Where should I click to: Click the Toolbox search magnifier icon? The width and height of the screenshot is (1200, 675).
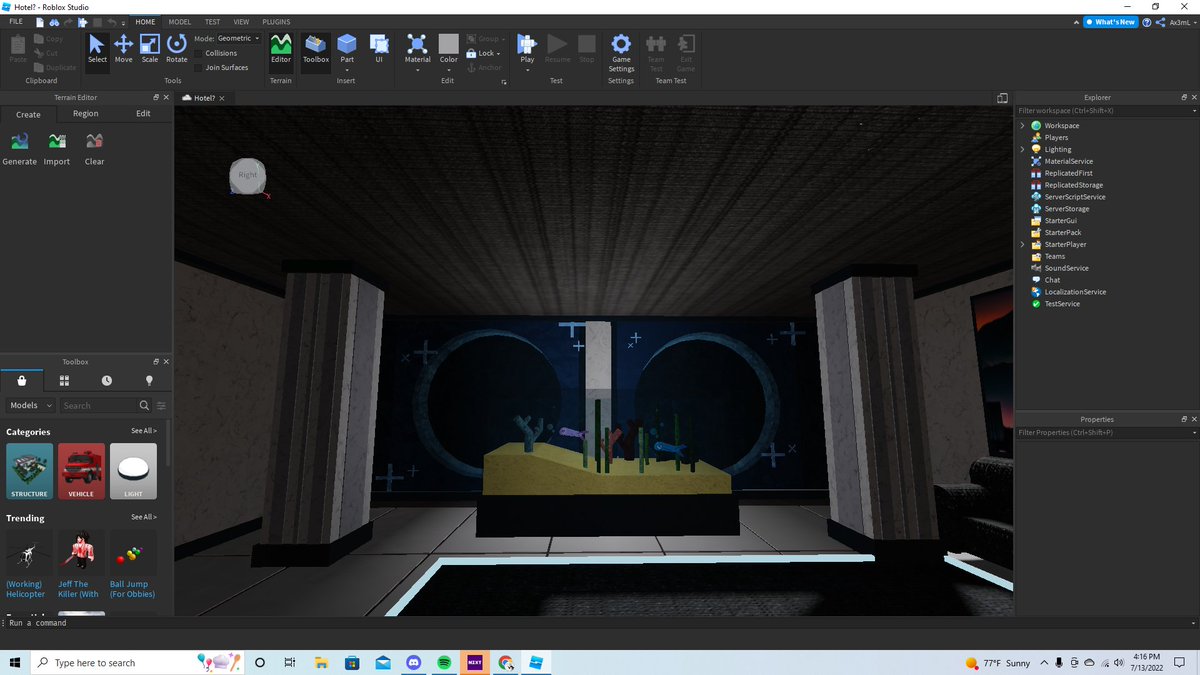145,405
